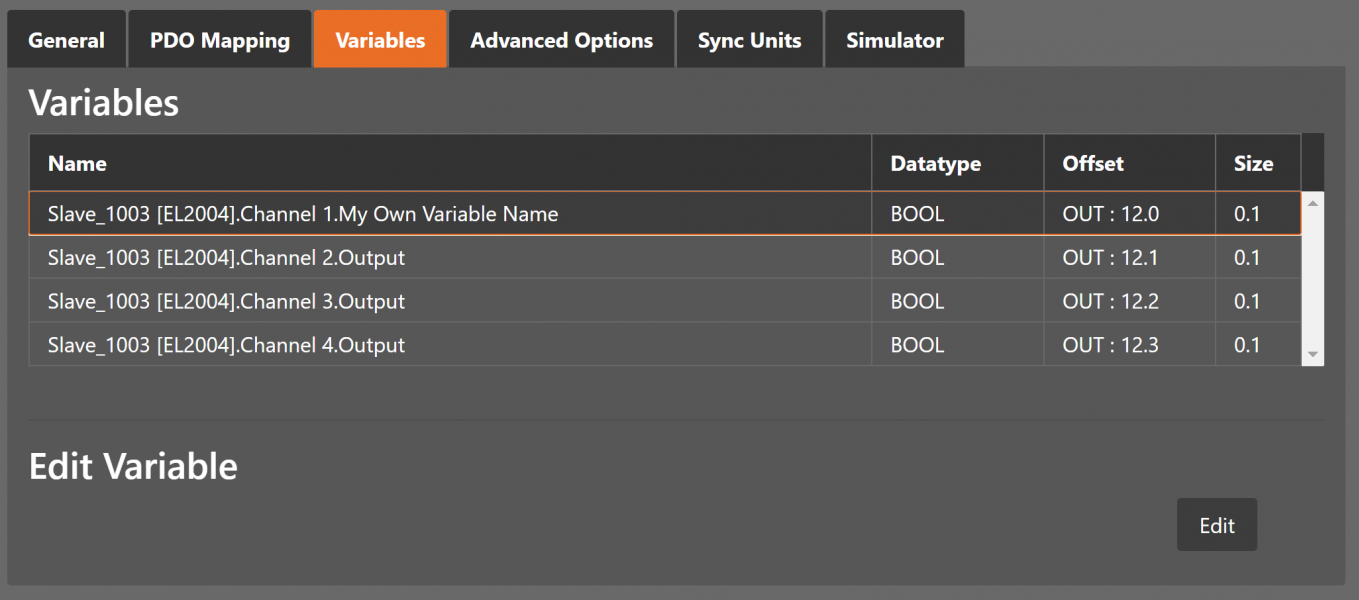Select the Channel 2.Output variable row

(226, 258)
